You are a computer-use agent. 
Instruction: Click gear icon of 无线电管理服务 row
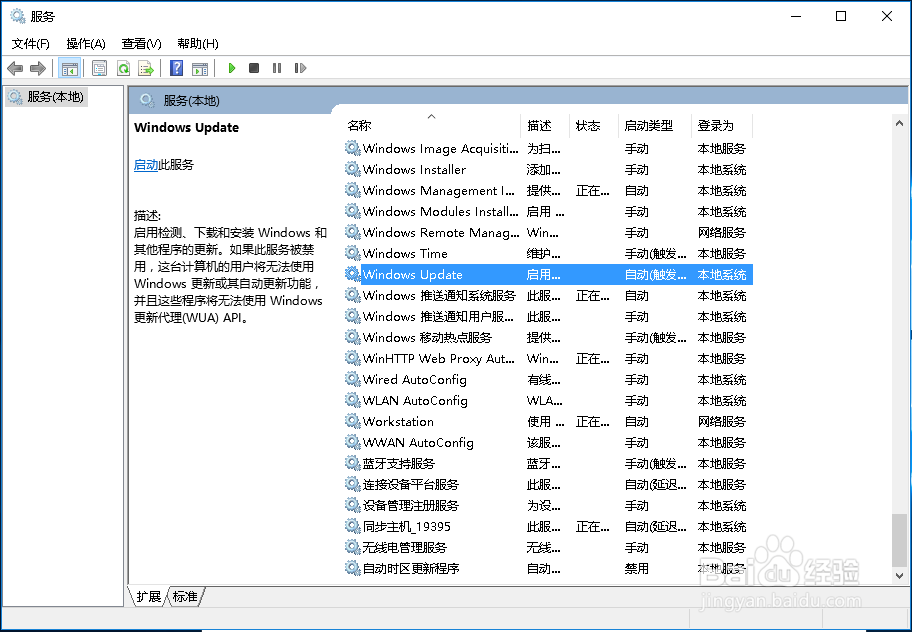352,547
